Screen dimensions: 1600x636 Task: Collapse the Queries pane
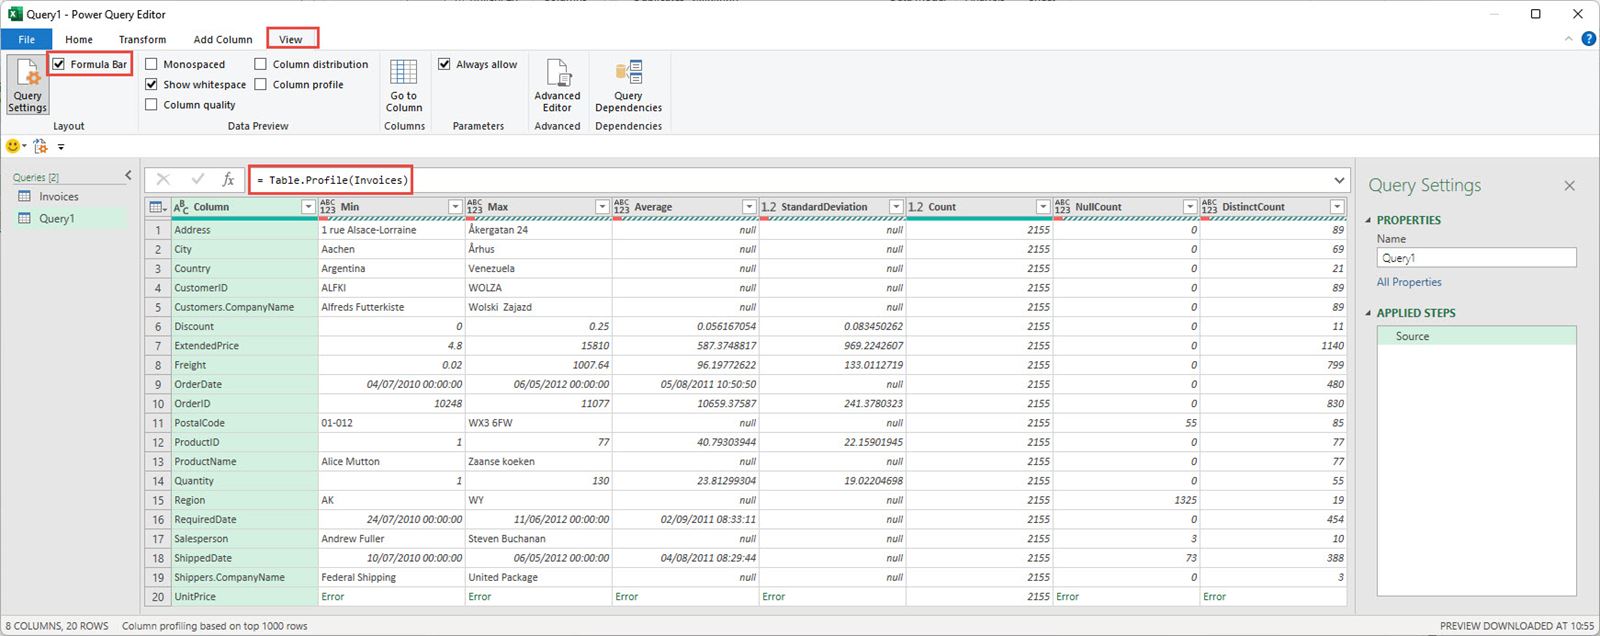click(128, 176)
